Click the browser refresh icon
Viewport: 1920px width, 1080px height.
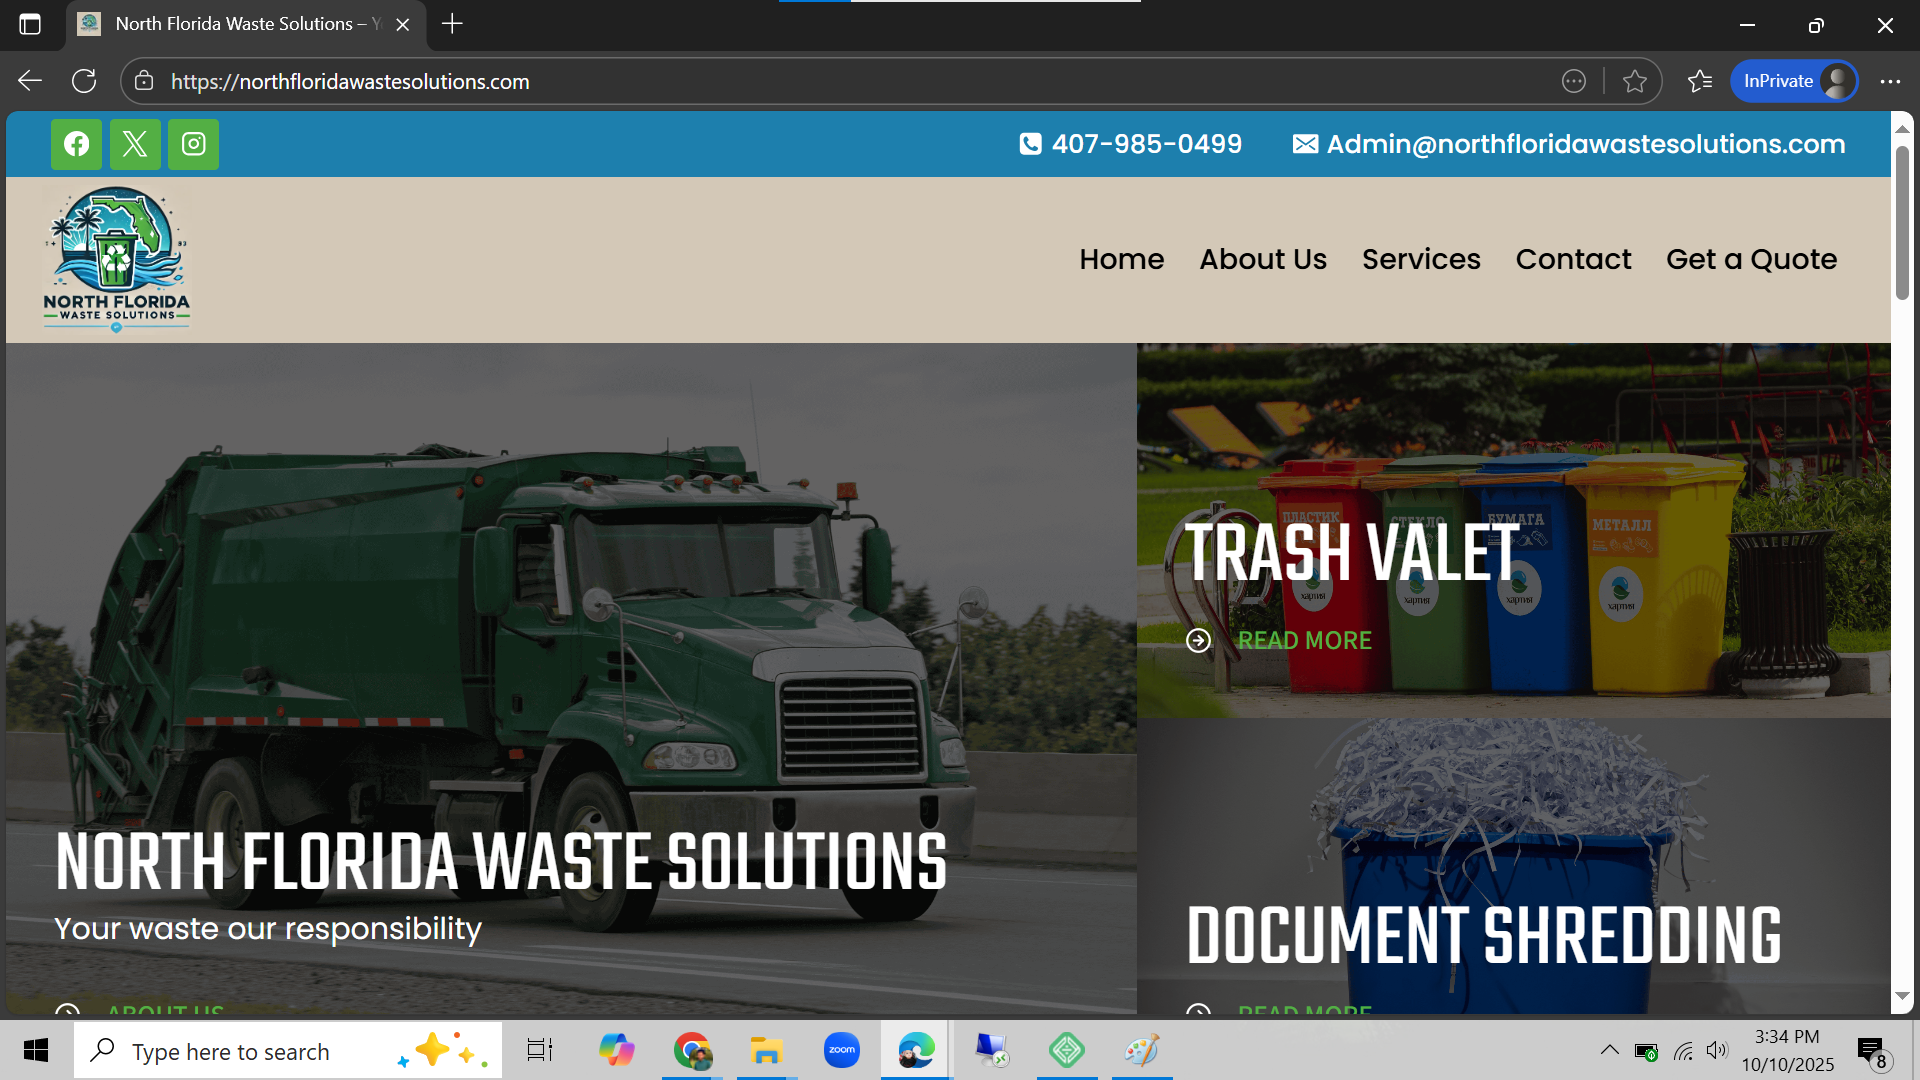click(x=84, y=81)
